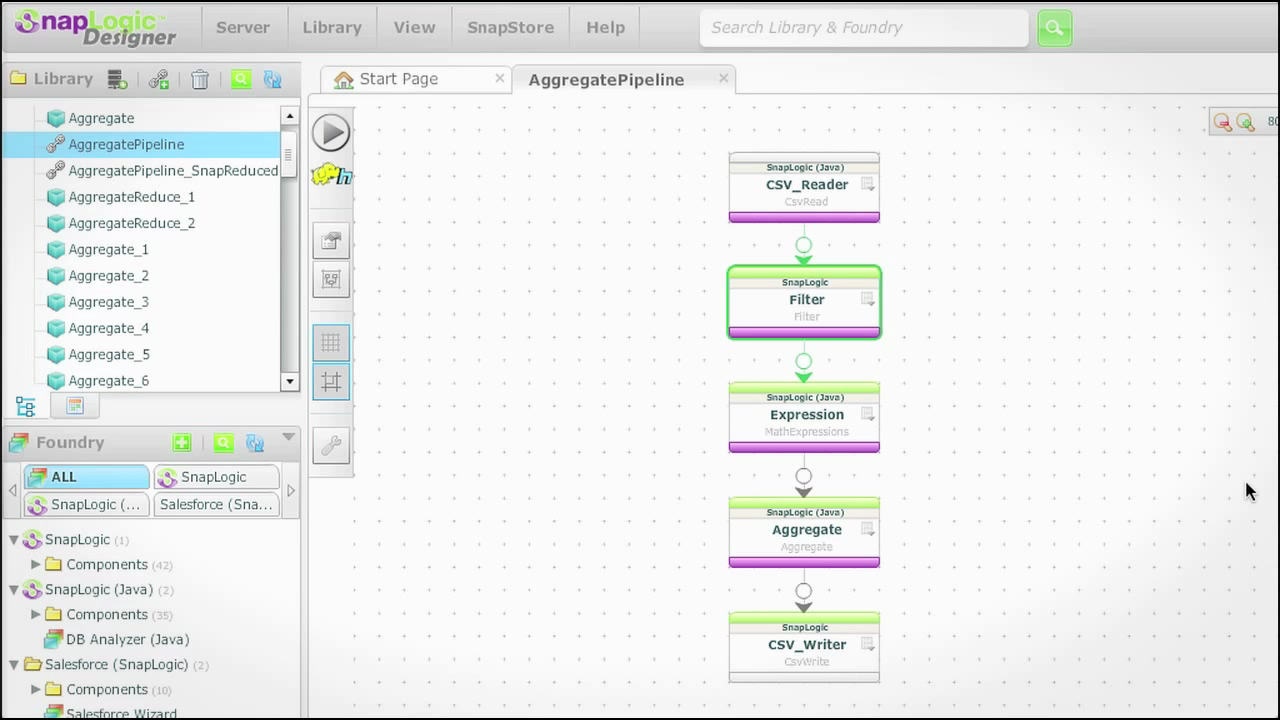Toggle the grid display button
Viewport: 1280px width, 720px height.
pyautogui.click(x=331, y=343)
